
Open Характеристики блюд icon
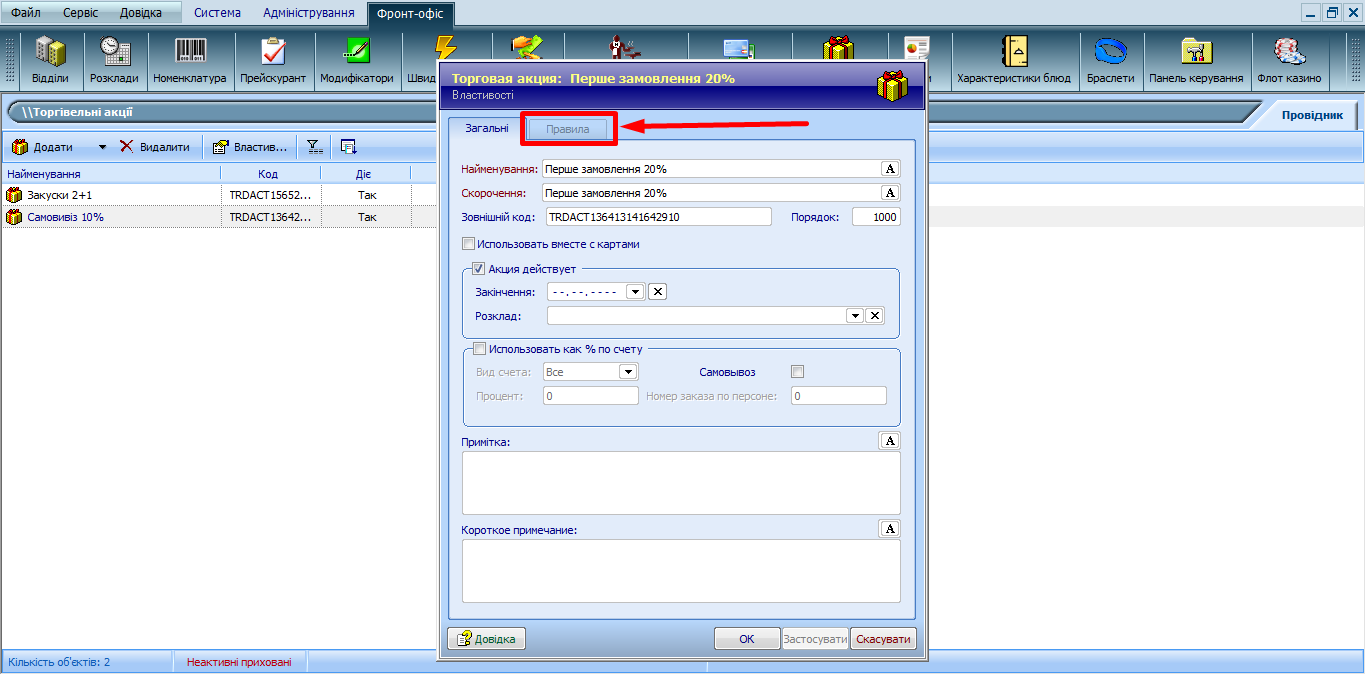[1013, 60]
